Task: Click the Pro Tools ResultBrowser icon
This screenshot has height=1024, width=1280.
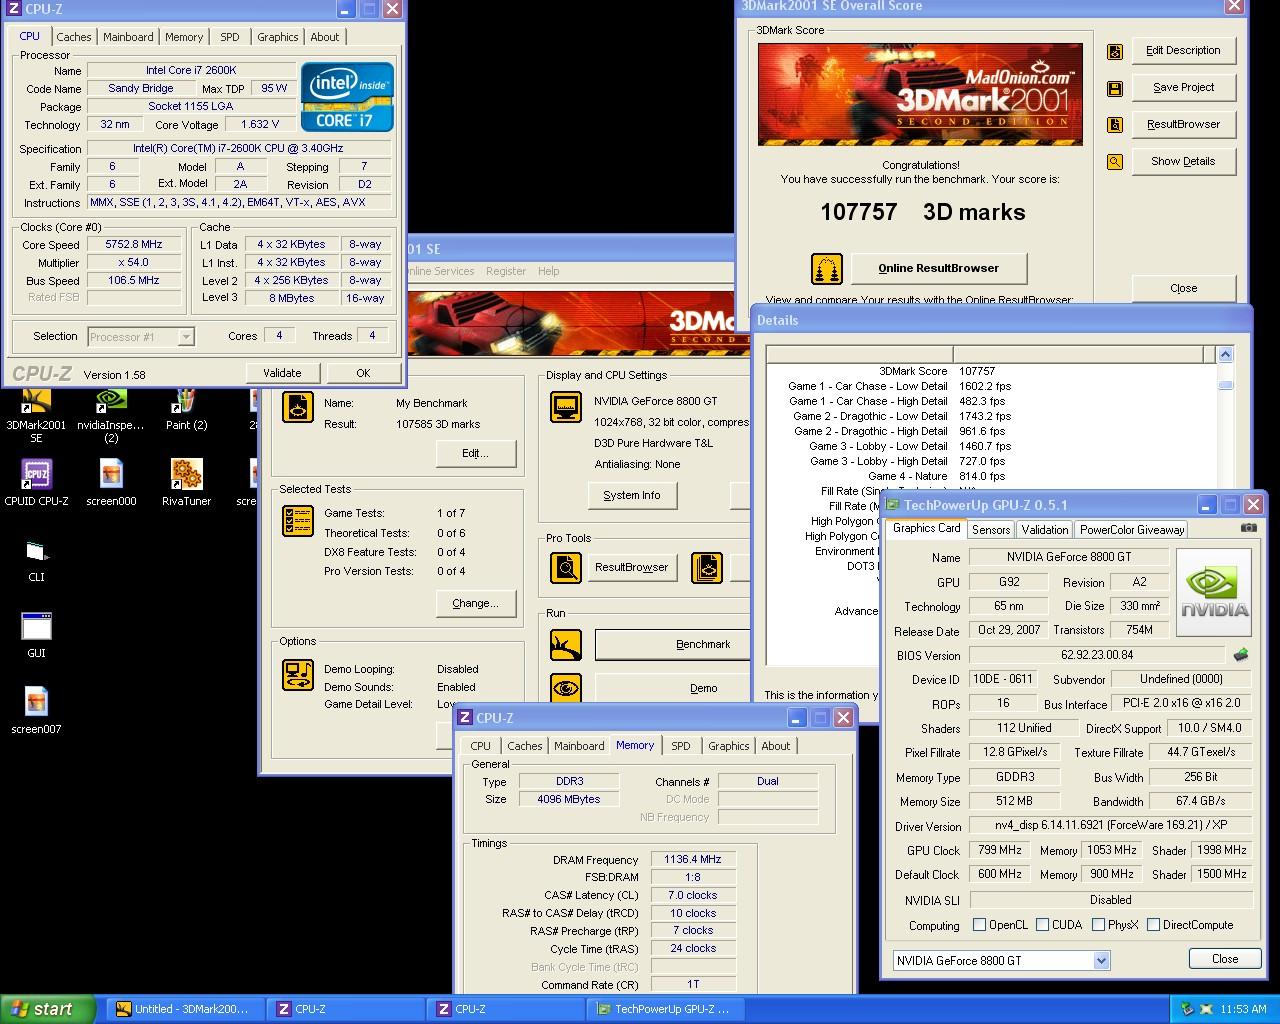Action: [x=566, y=568]
